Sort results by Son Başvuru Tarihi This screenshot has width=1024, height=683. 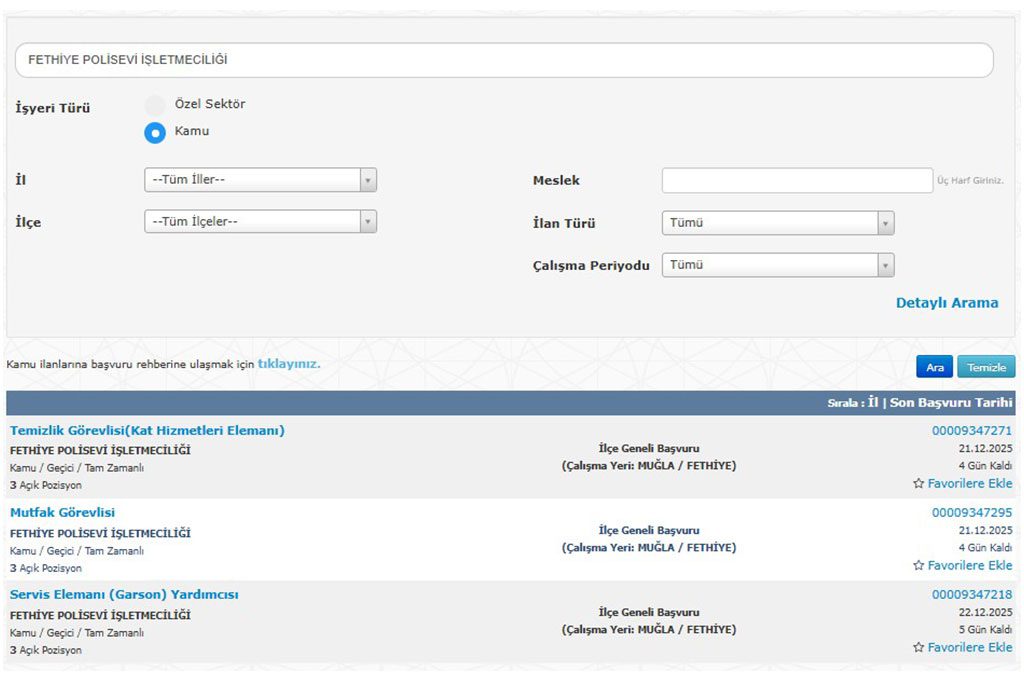(950, 403)
